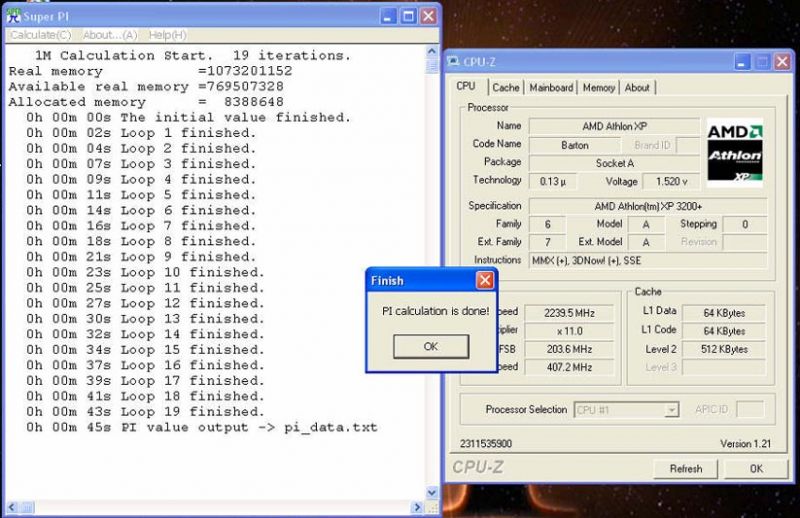Viewport: 800px width, 518px height.
Task: Click the core speed value 2239.5 MHz
Action: pyautogui.click(x=569, y=313)
